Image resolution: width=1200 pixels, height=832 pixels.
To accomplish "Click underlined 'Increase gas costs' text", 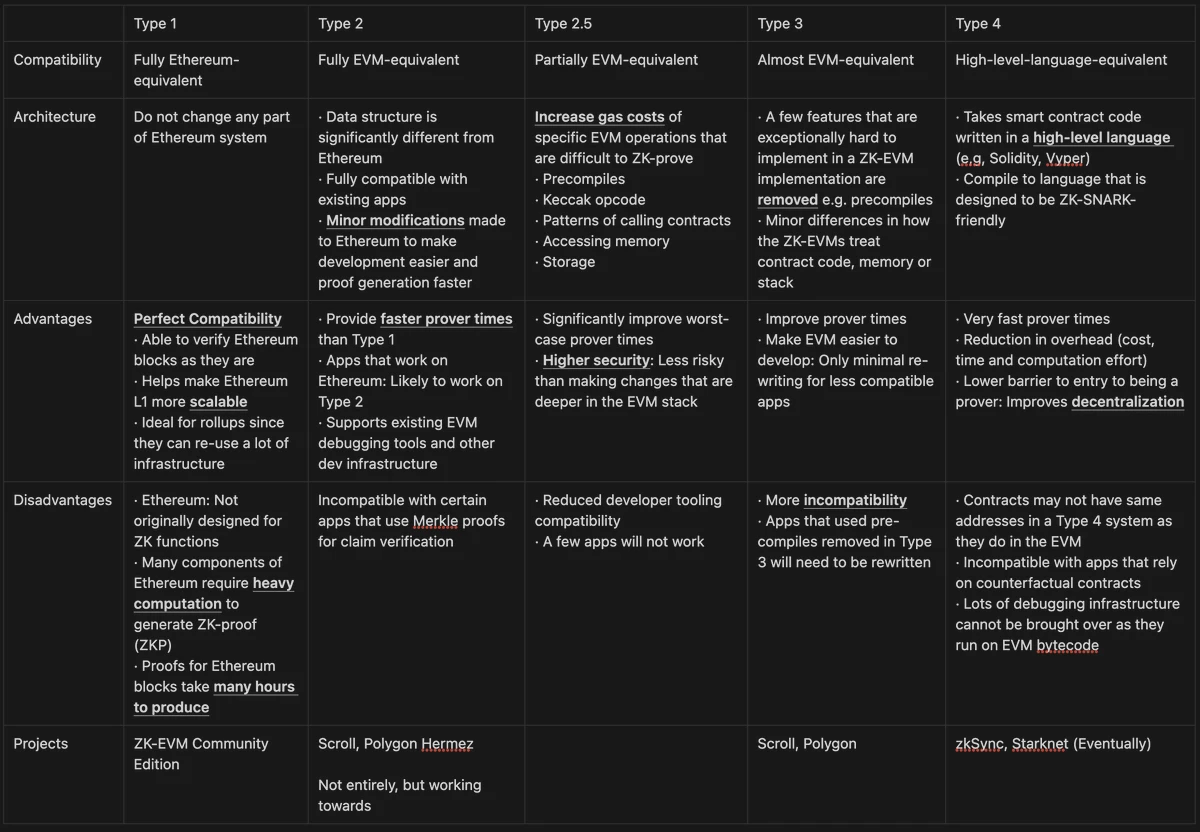I will pyautogui.click(x=599, y=117).
